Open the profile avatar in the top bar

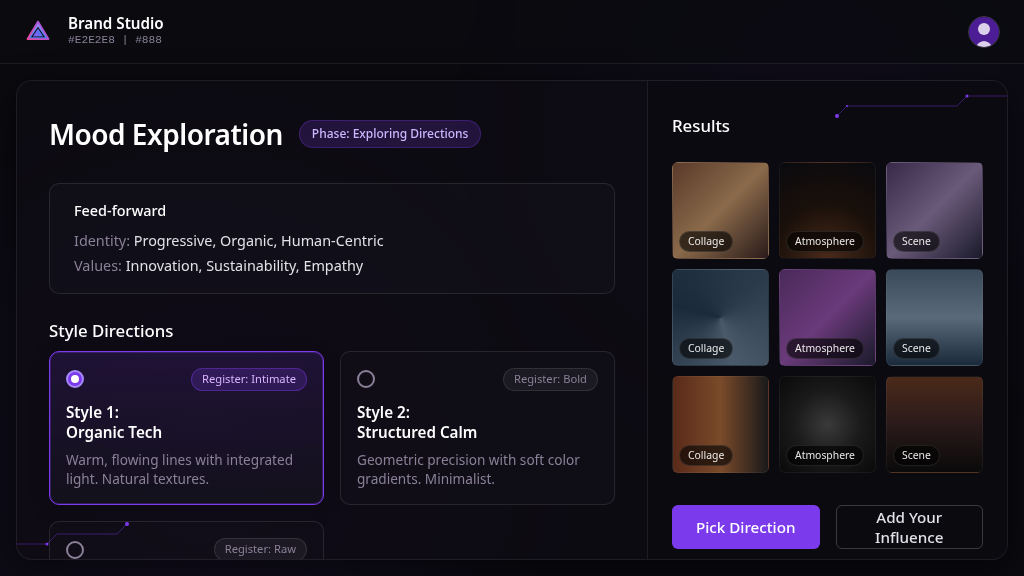click(983, 31)
